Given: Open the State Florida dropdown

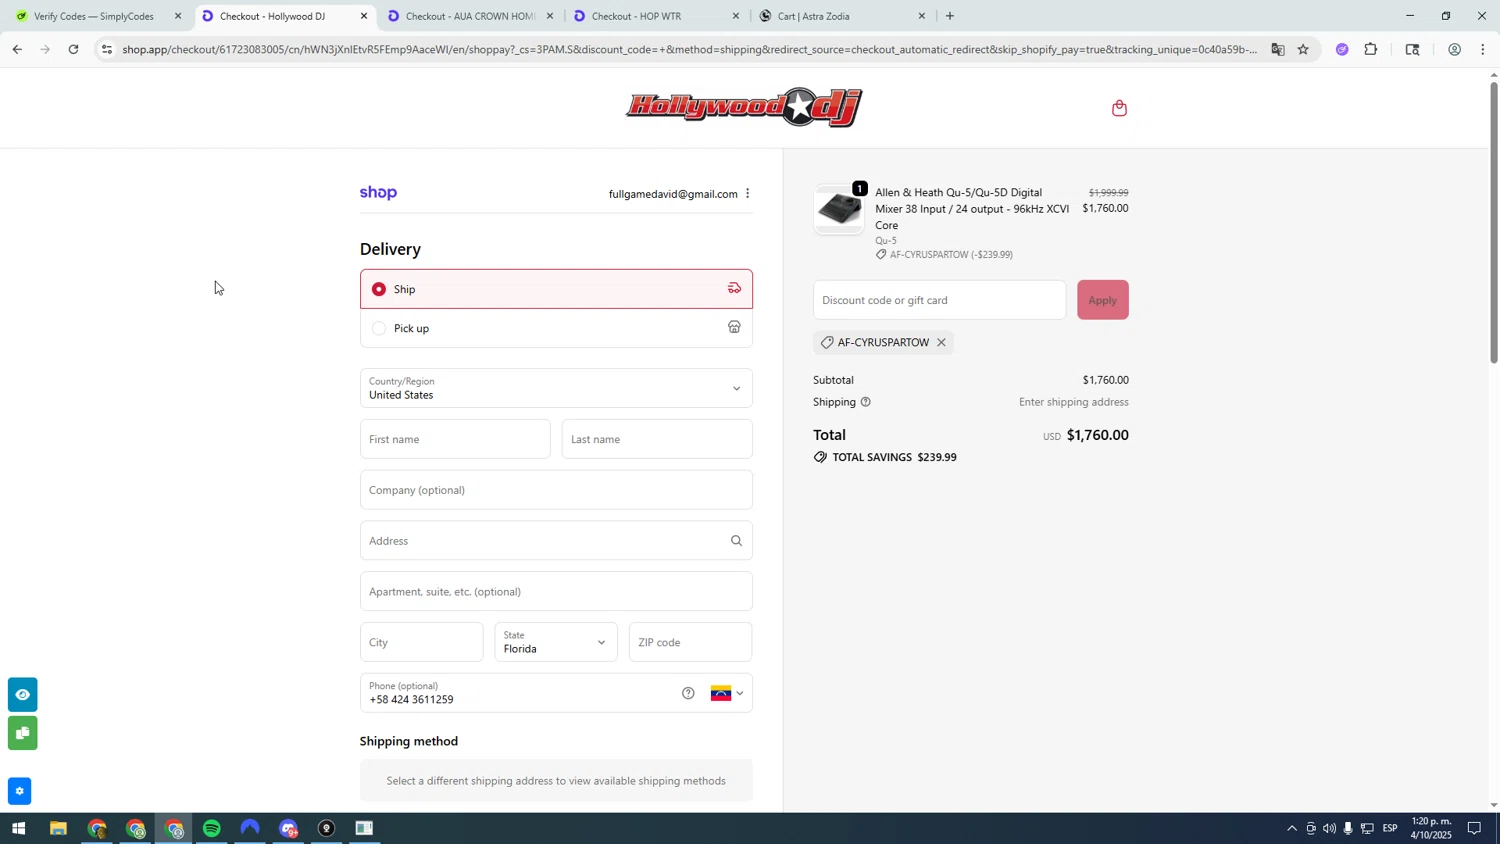Looking at the screenshot, I should [556, 642].
